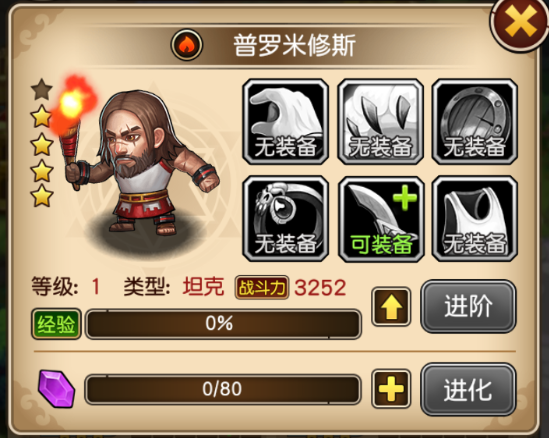The height and width of the screenshot is (438, 549).
Task: Tap the 战斗力 combat power badge
Action: [262, 288]
